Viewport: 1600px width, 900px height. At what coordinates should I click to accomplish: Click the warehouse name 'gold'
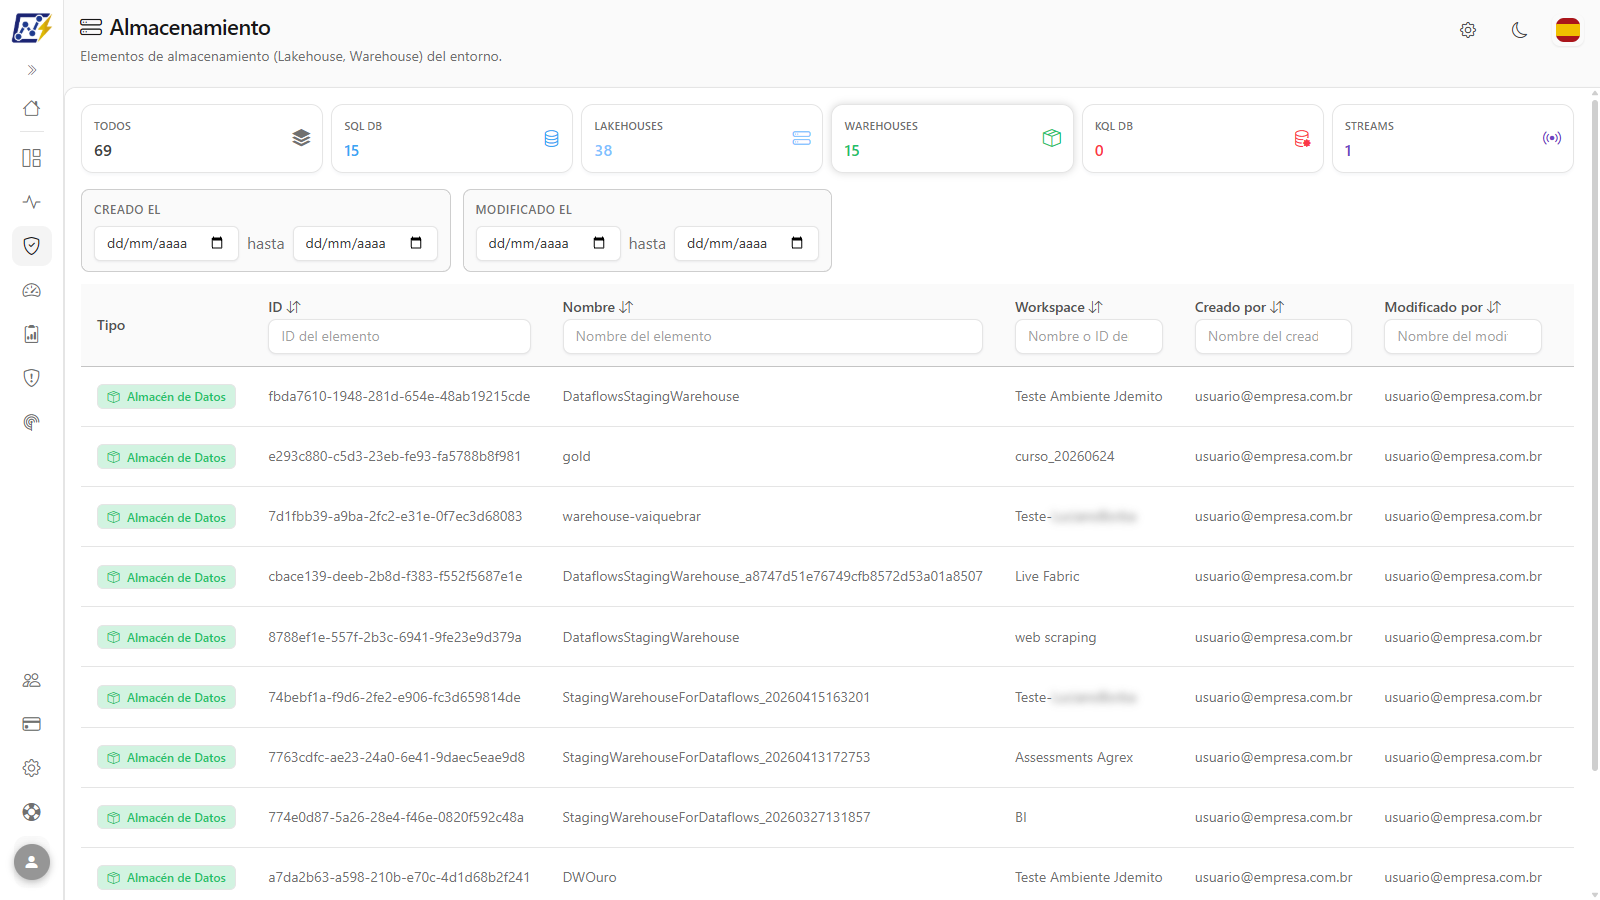[576, 457]
